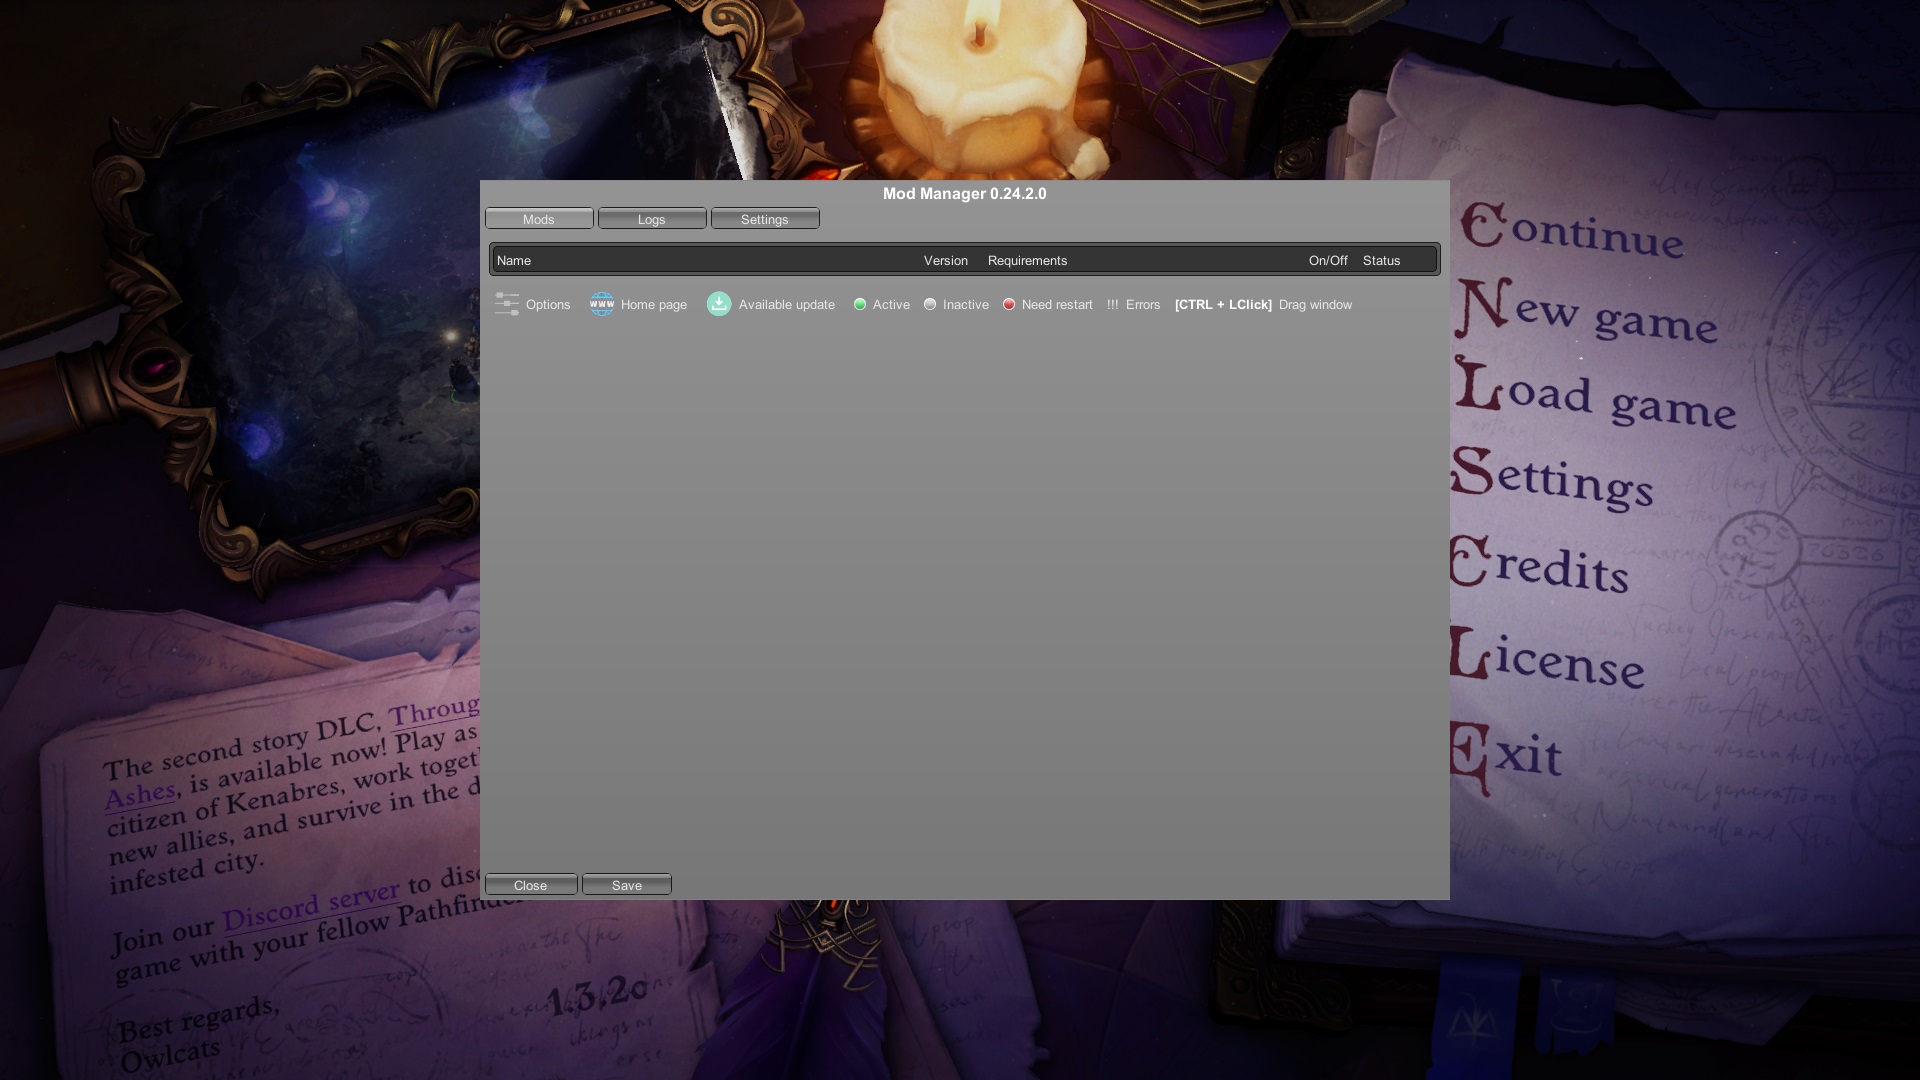Click the www icon next to Home page

pos(602,304)
